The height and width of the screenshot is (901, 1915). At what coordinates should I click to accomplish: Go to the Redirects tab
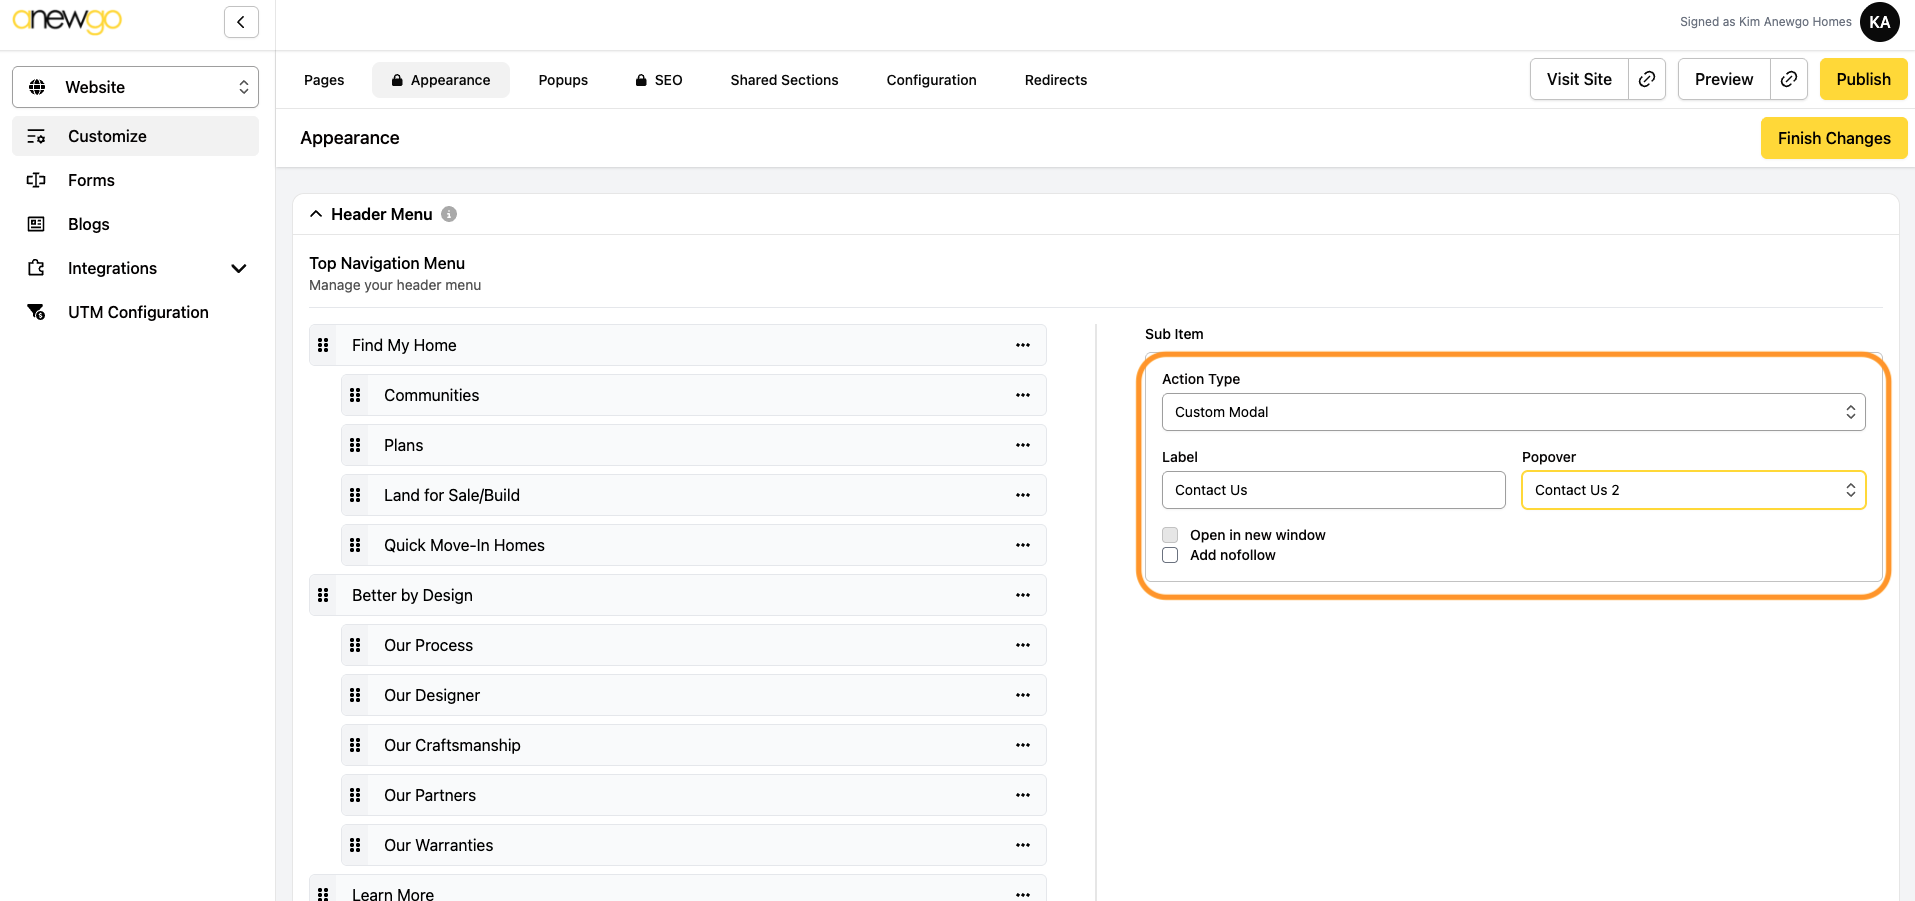(1055, 80)
